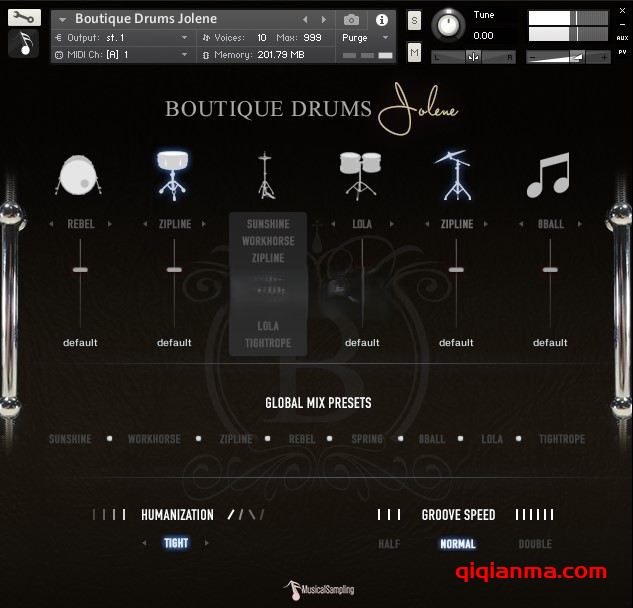Toggle the Mute M button

pyautogui.click(x=414, y=52)
